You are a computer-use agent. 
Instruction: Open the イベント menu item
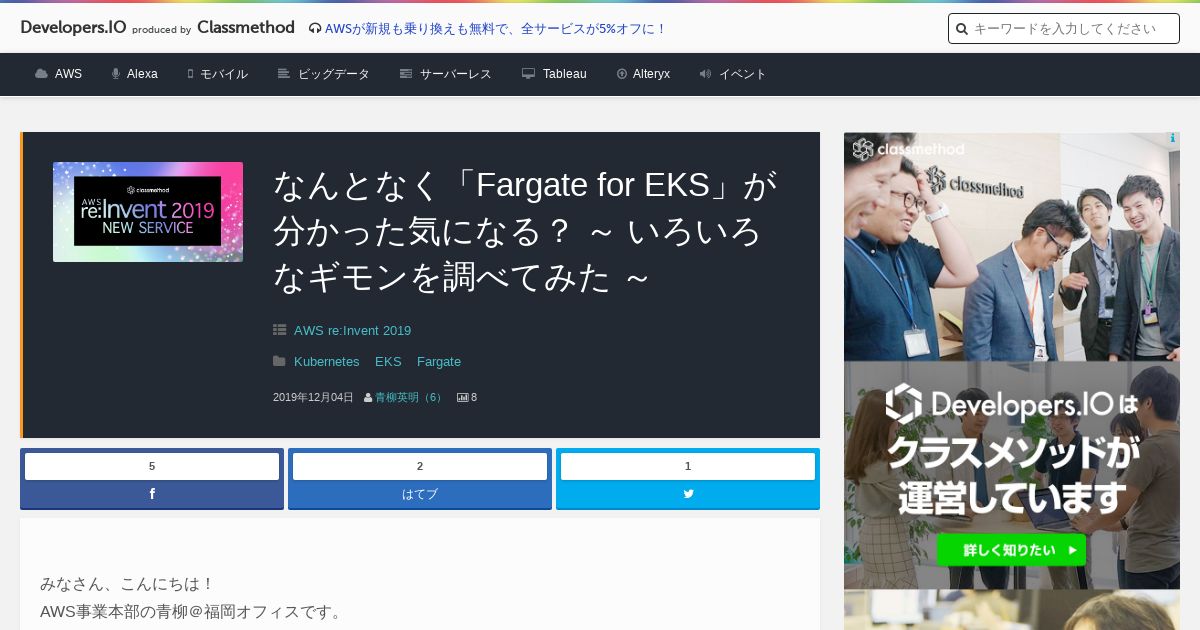743,74
